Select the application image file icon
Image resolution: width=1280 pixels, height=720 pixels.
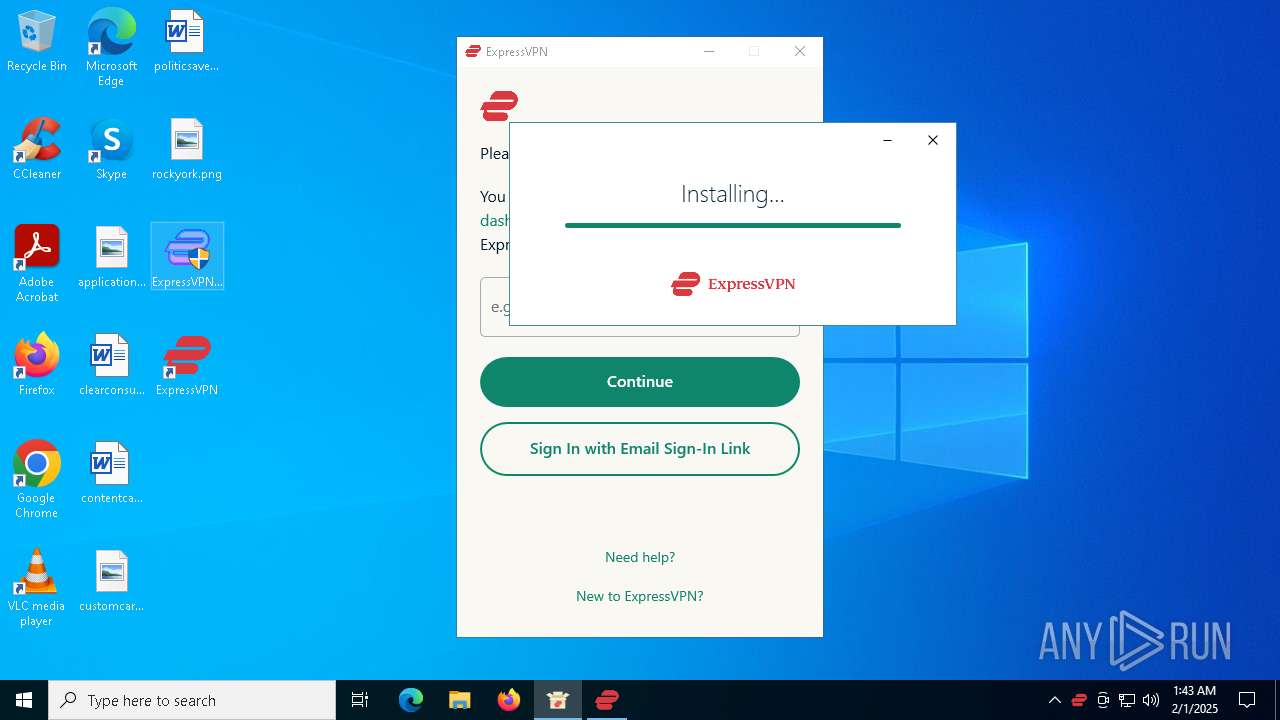pyautogui.click(x=111, y=257)
